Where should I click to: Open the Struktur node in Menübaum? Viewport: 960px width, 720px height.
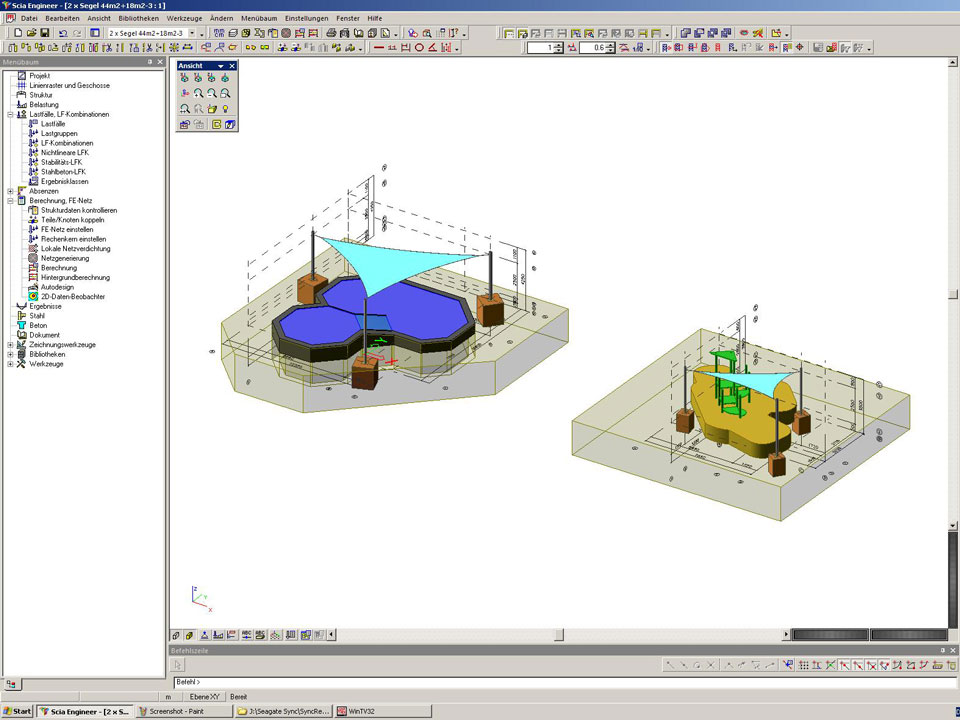tap(40, 95)
